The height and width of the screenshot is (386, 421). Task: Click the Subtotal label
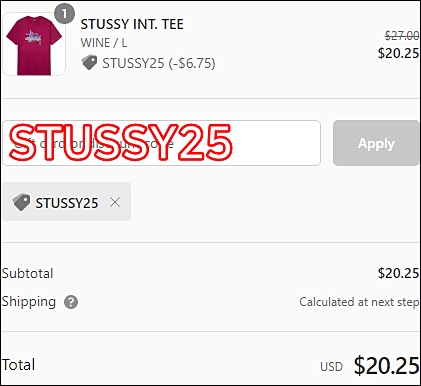coord(28,273)
